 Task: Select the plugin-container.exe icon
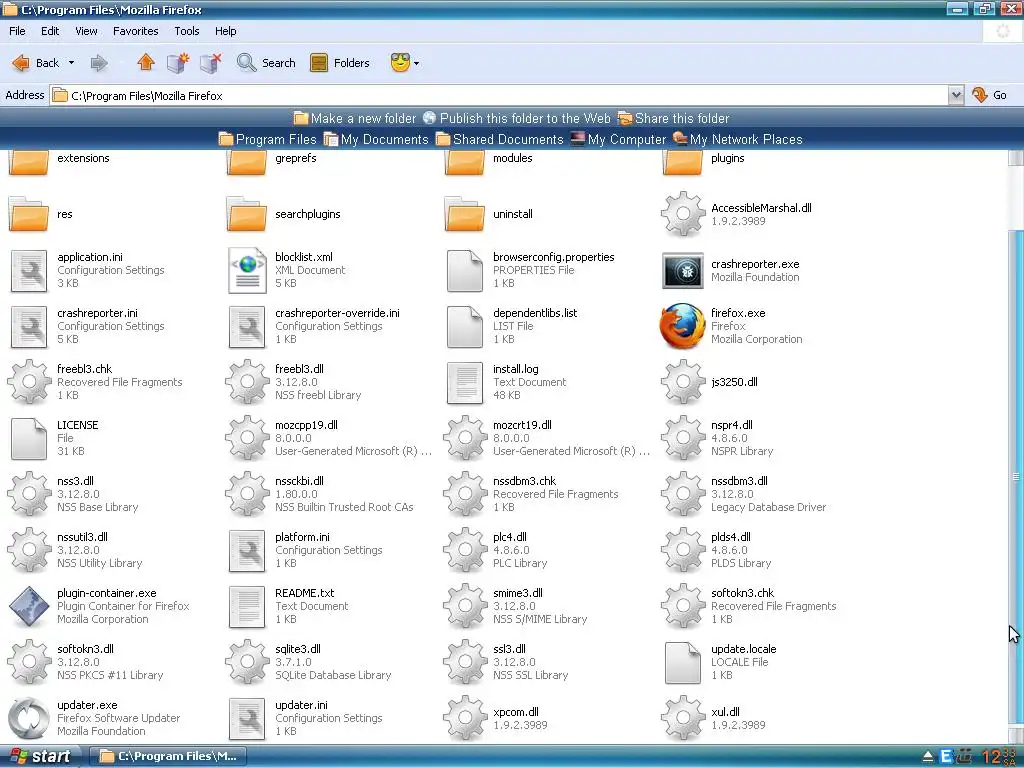pyautogui.click(x=29, y=606)
